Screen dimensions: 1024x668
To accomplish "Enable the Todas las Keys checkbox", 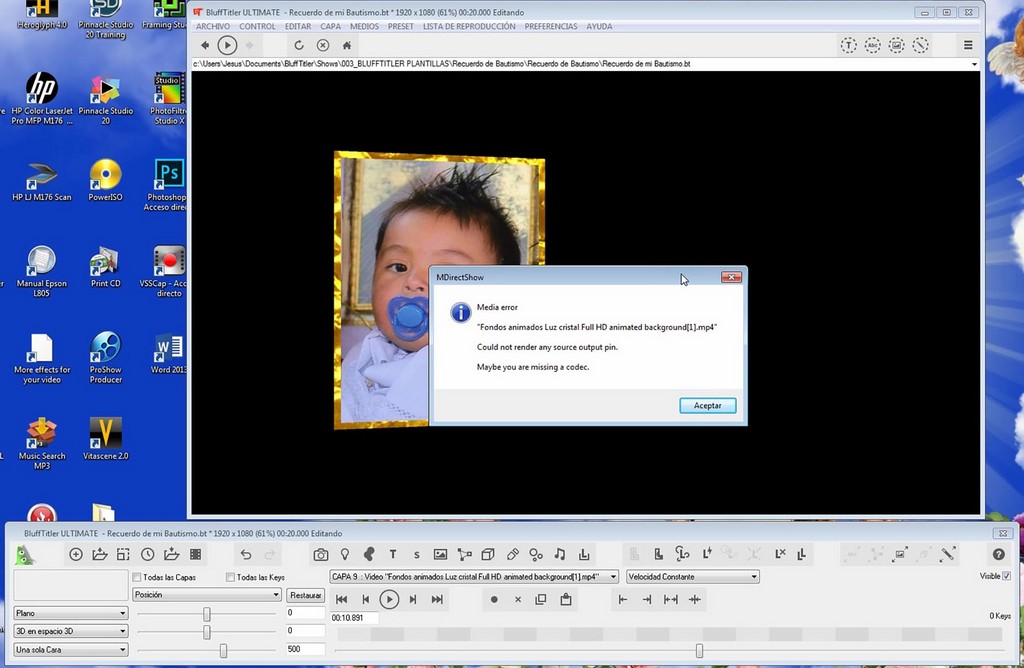I will click(x=230, y=577).
